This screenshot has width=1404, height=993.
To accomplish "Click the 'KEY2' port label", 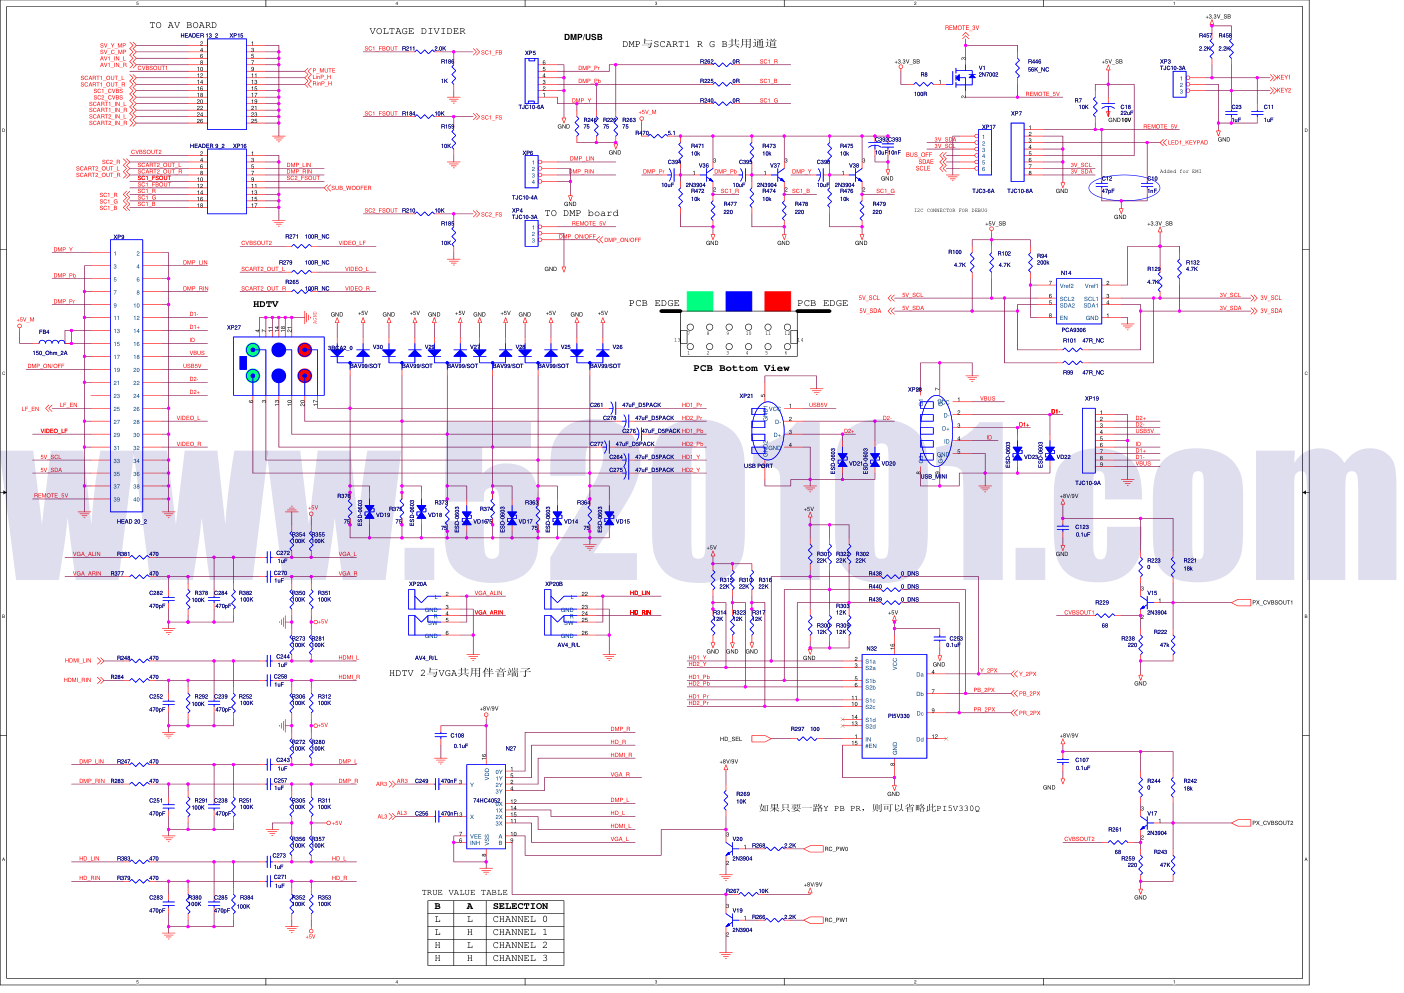I will 1284,90.
